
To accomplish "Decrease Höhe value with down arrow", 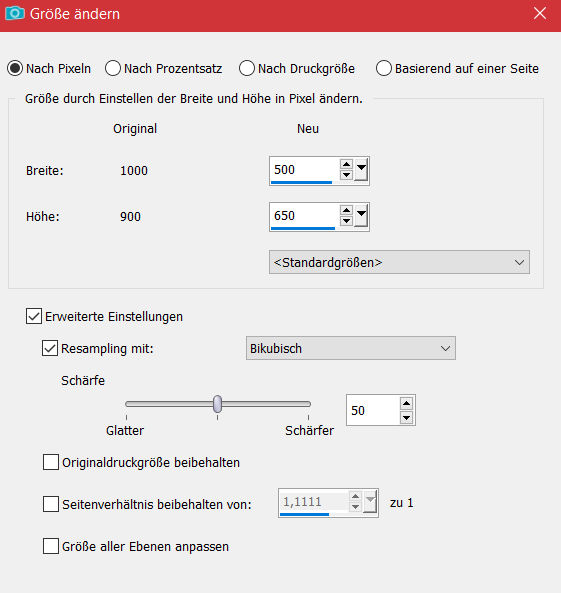I will 346,221.
